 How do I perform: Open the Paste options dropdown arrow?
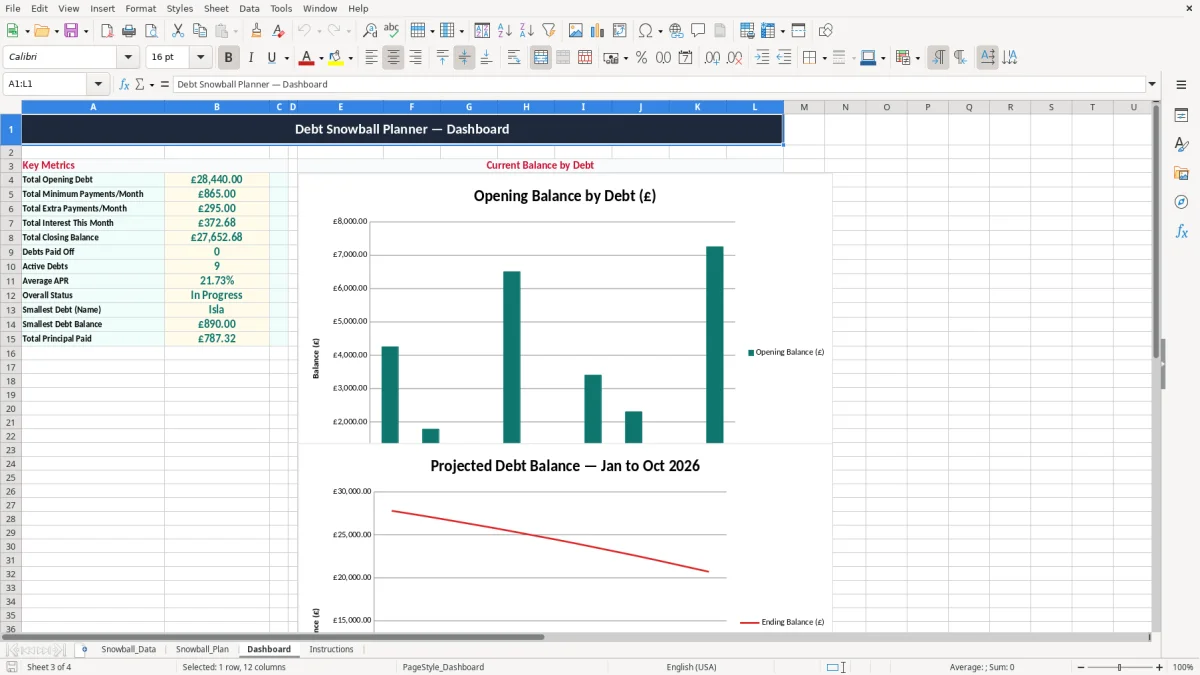click(235, 31)
